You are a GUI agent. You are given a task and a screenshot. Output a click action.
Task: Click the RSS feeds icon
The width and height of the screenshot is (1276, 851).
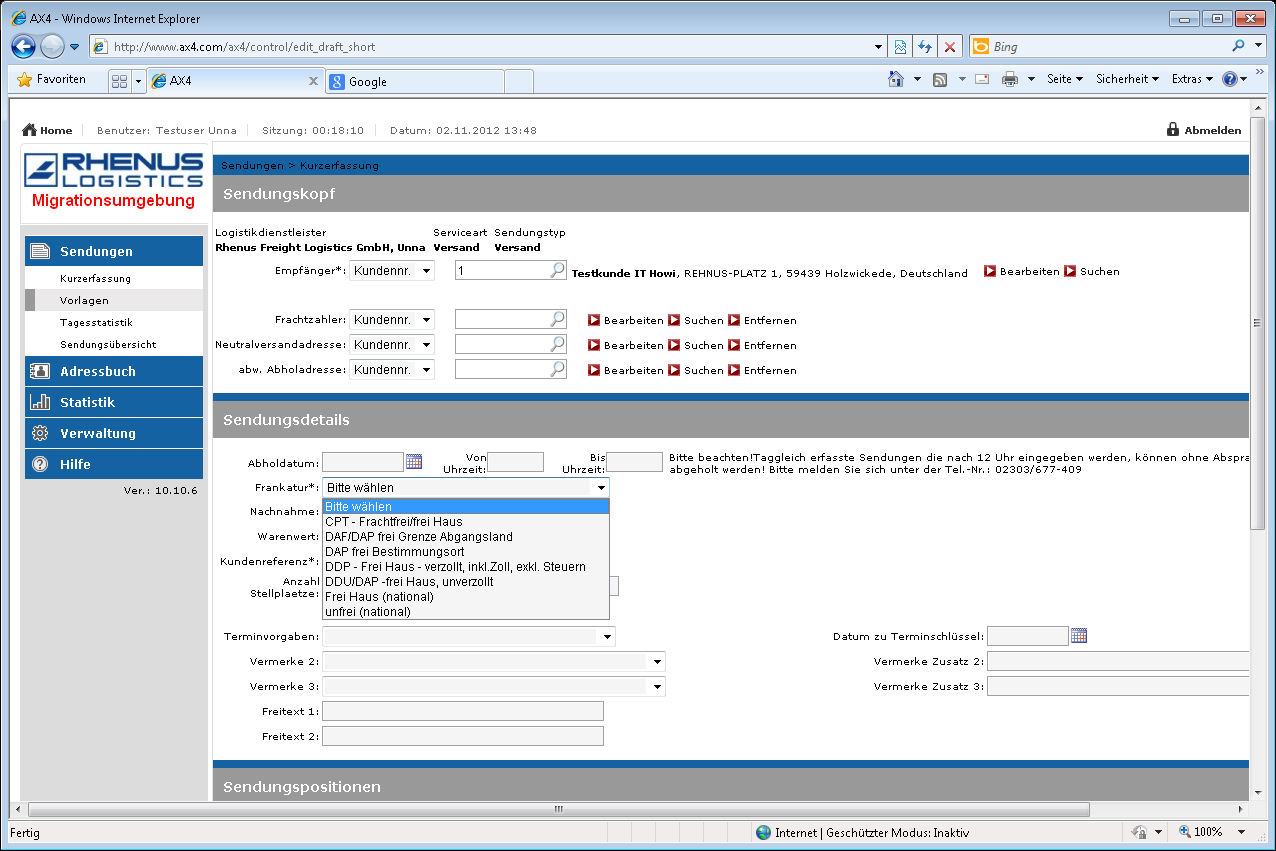click(940, 79)
